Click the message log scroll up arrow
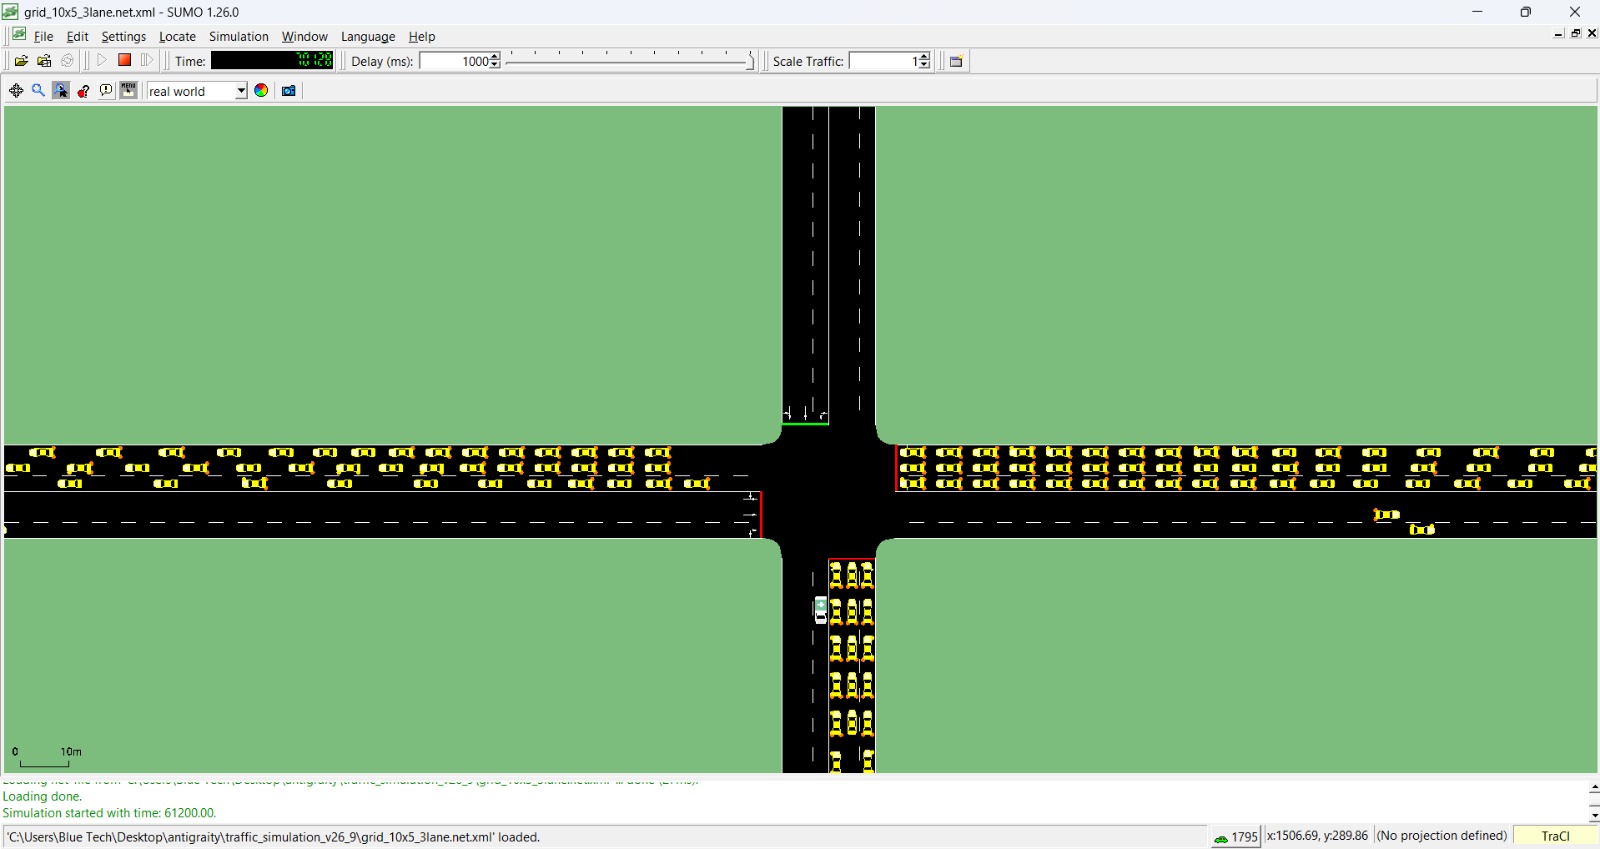 pos(1593,789)
